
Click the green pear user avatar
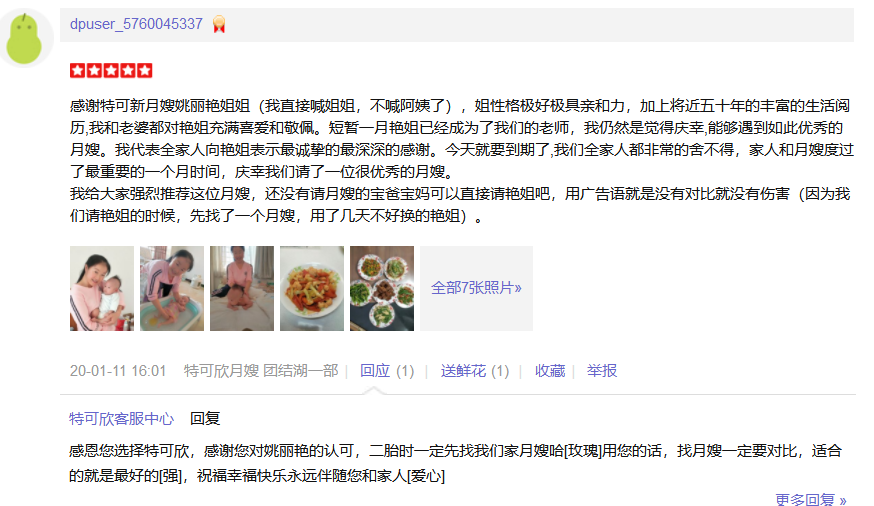24,38
